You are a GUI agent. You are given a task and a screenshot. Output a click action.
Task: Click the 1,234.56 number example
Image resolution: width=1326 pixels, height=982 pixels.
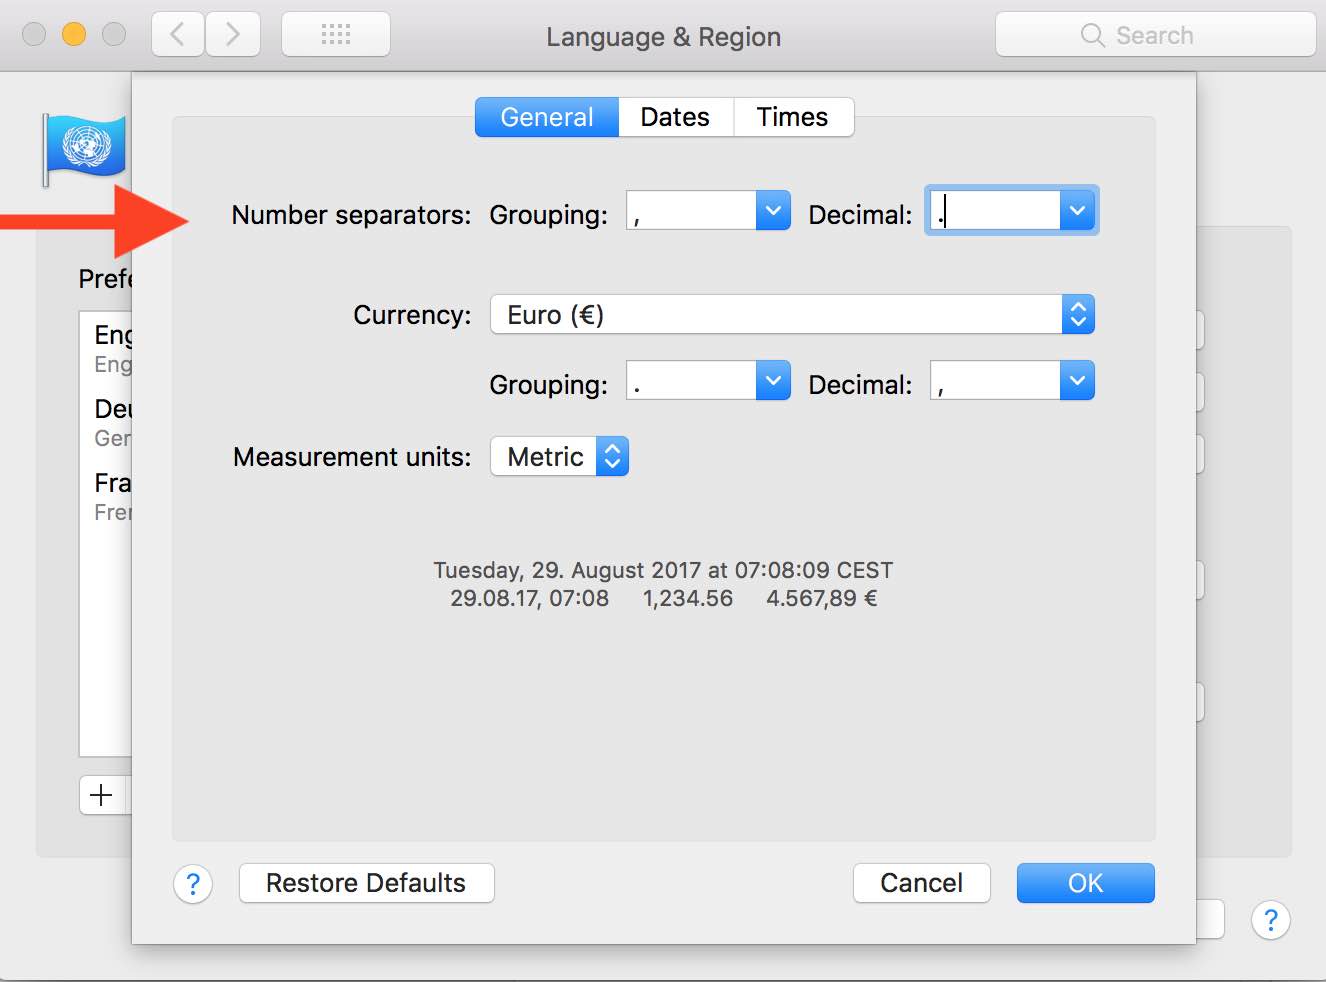click(688, 599)
